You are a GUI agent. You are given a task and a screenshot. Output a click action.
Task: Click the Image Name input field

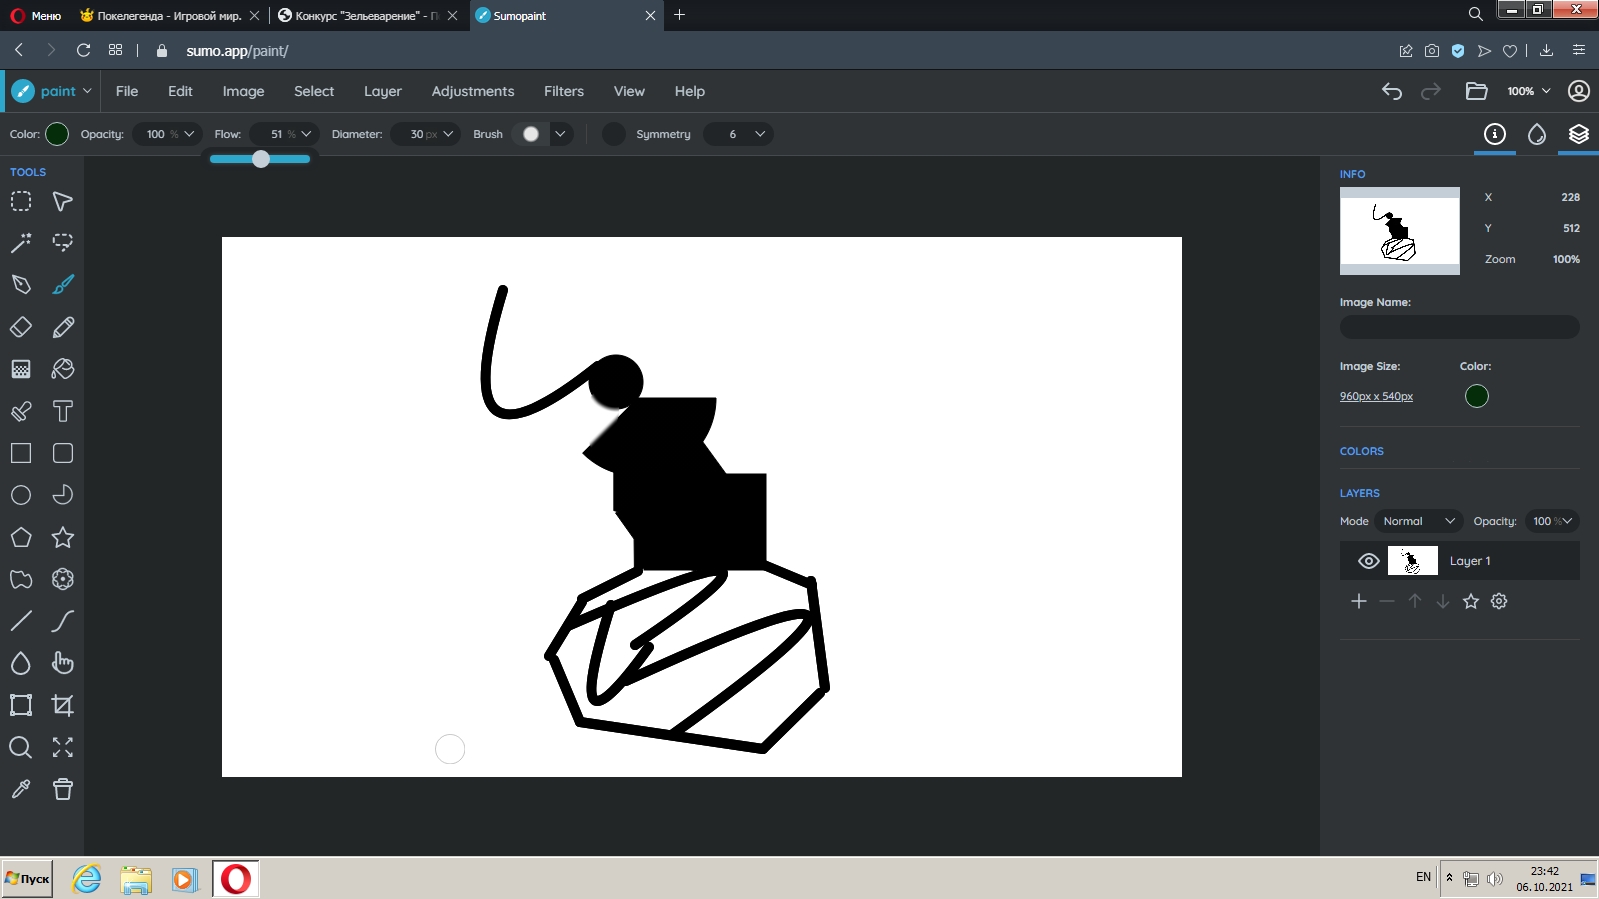coord(1459,327)
